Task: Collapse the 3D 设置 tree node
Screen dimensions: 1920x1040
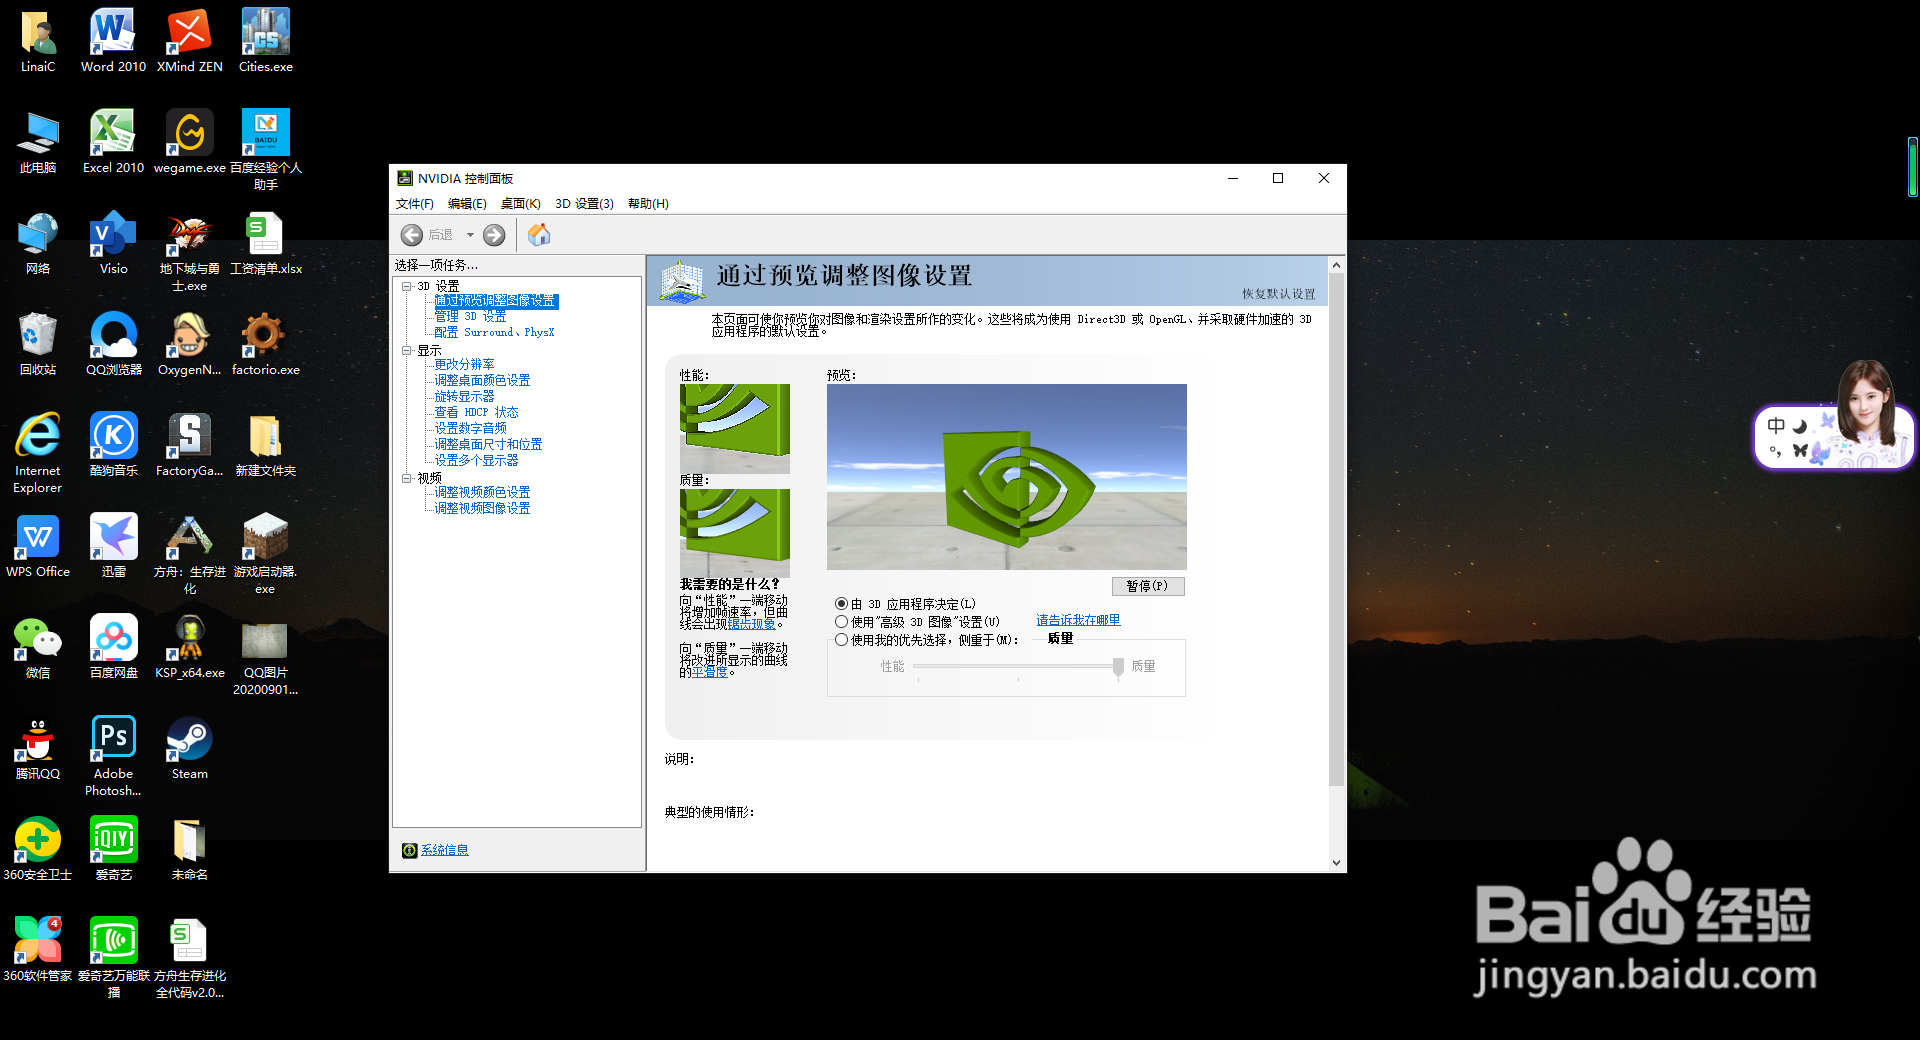Action: [407, 286]
